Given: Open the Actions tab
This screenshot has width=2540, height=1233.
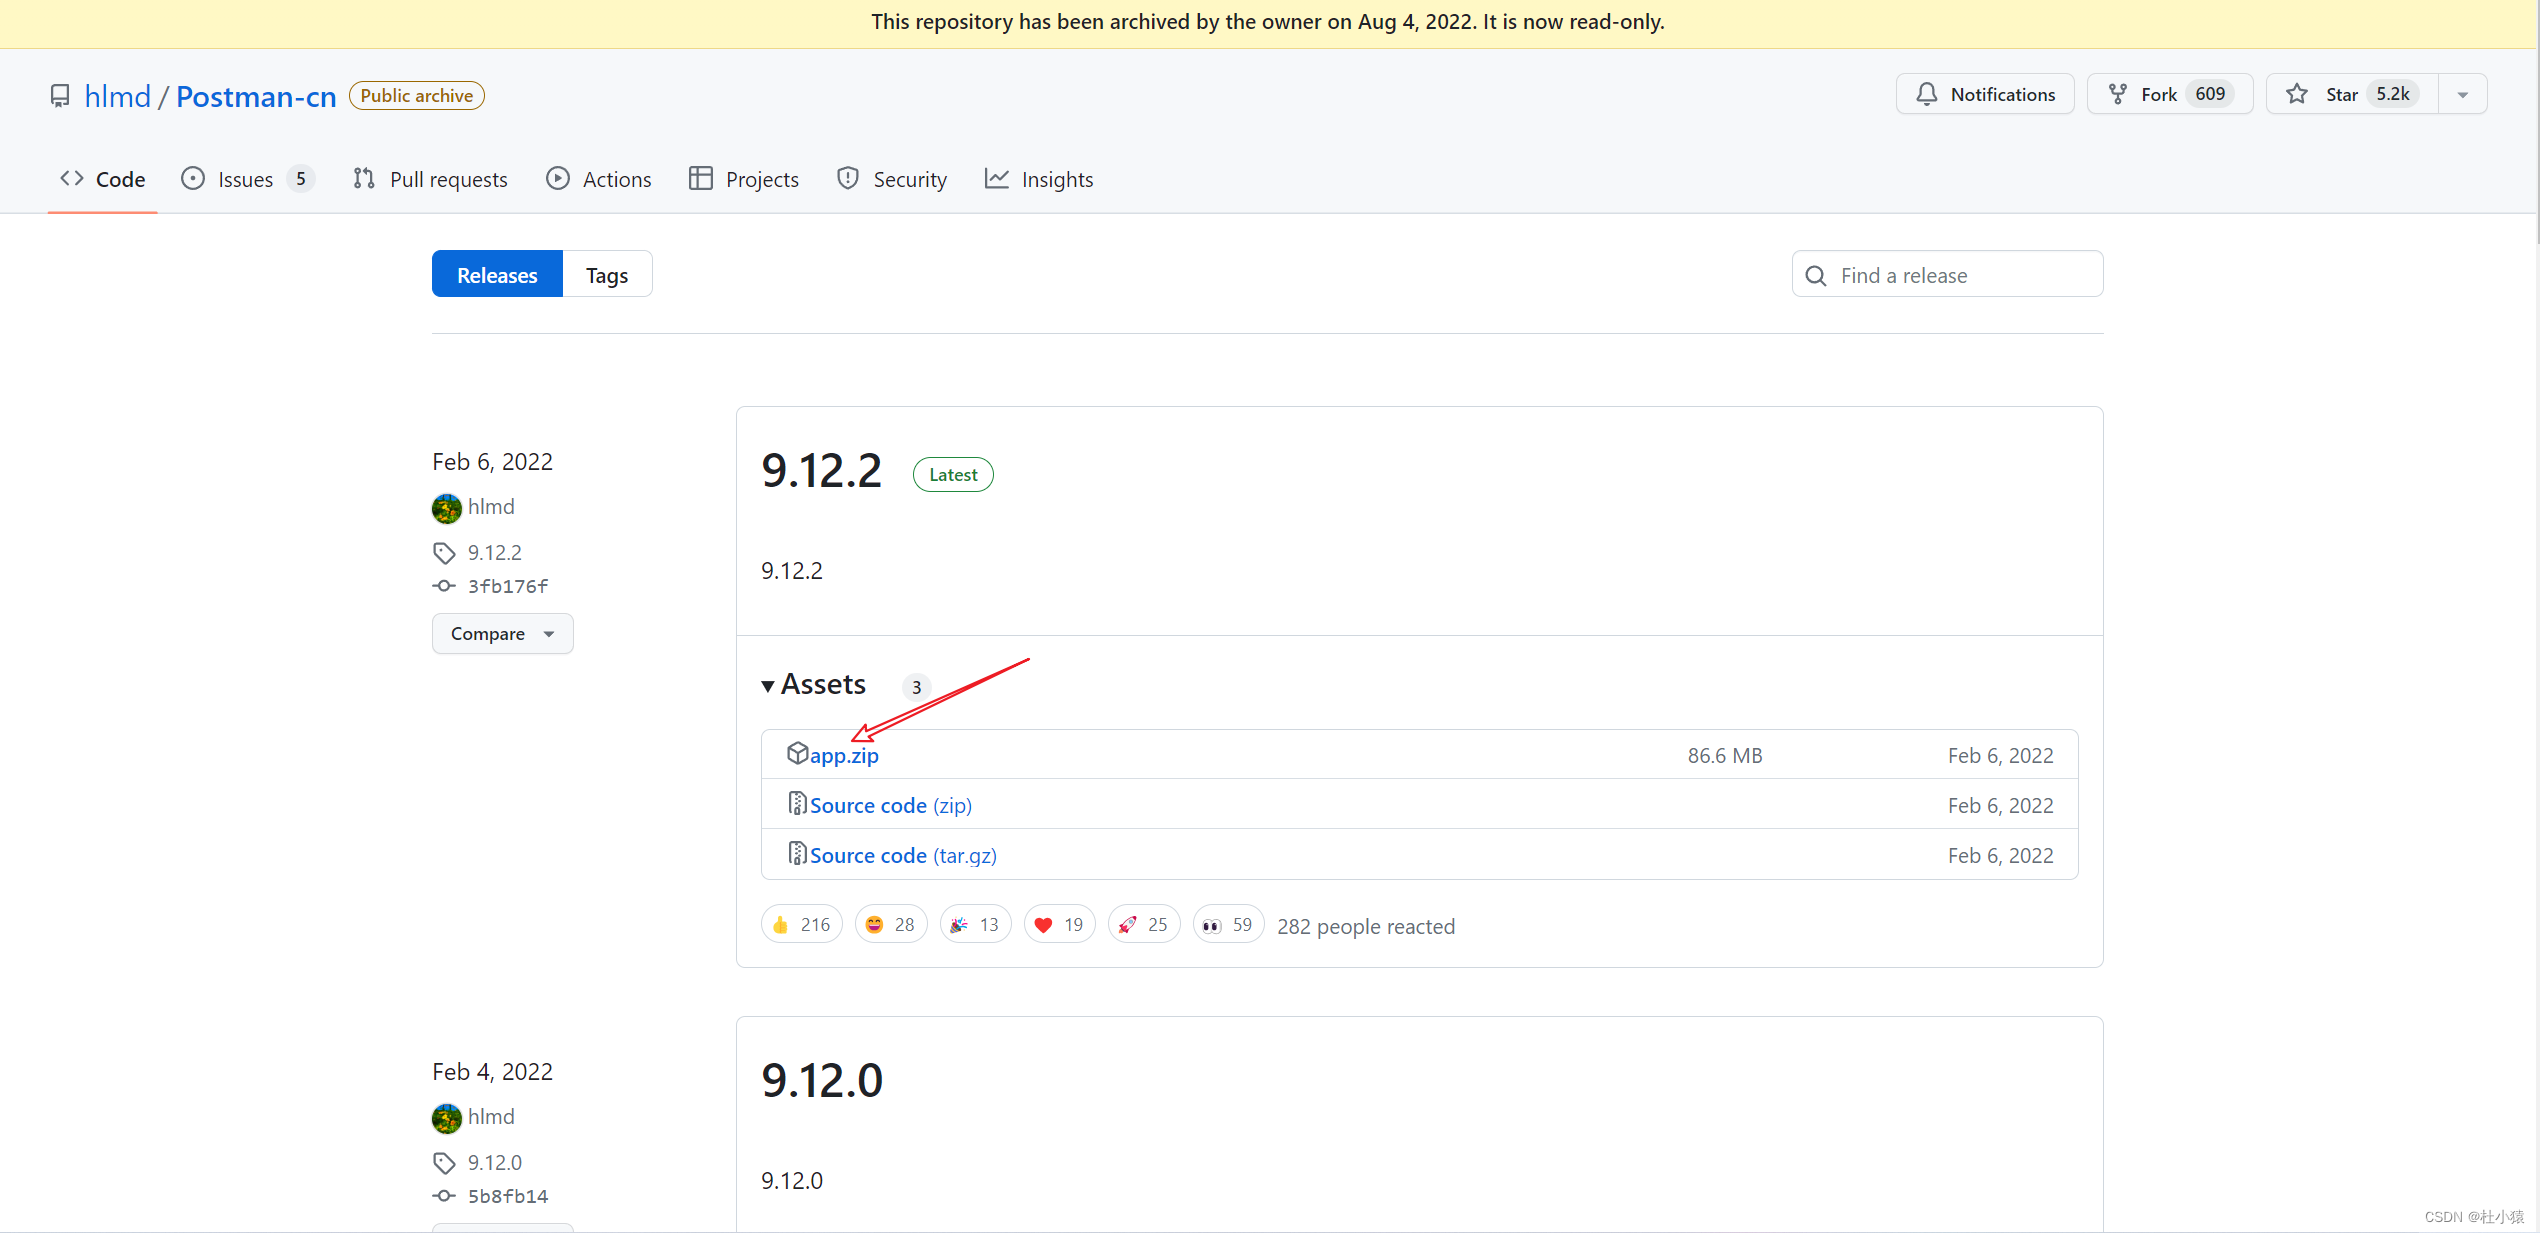Looking at the screenshot, I should coord(598,179).
